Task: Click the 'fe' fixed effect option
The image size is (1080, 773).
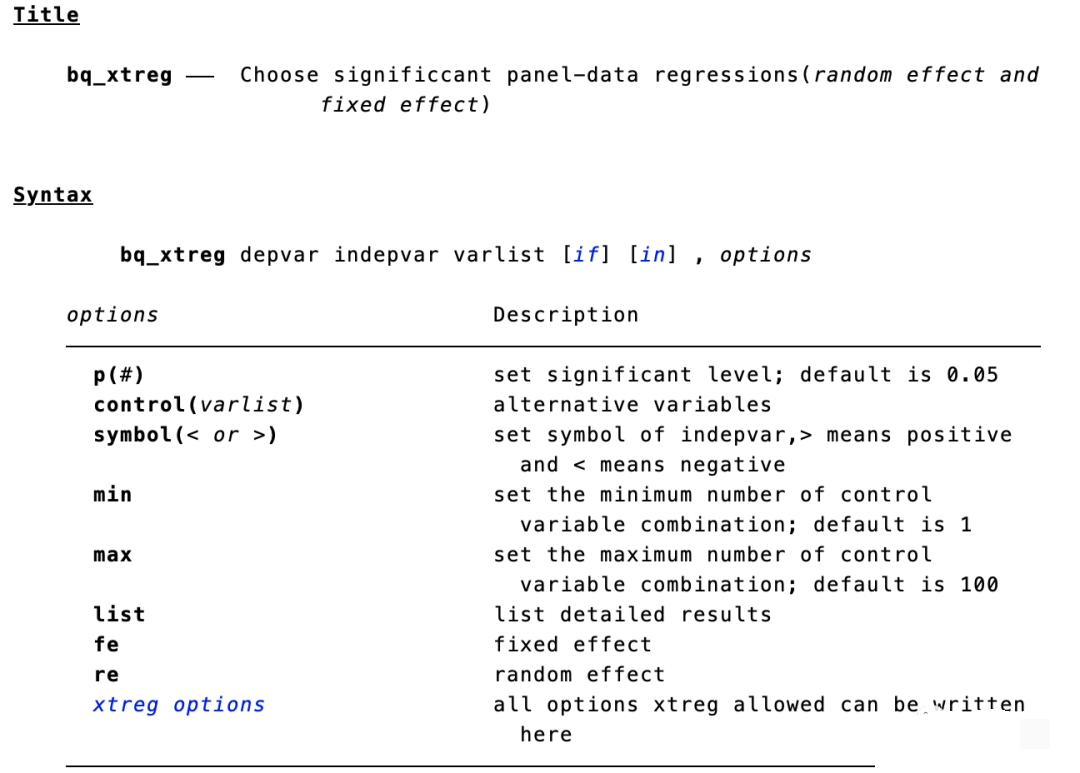Action: 106,645
